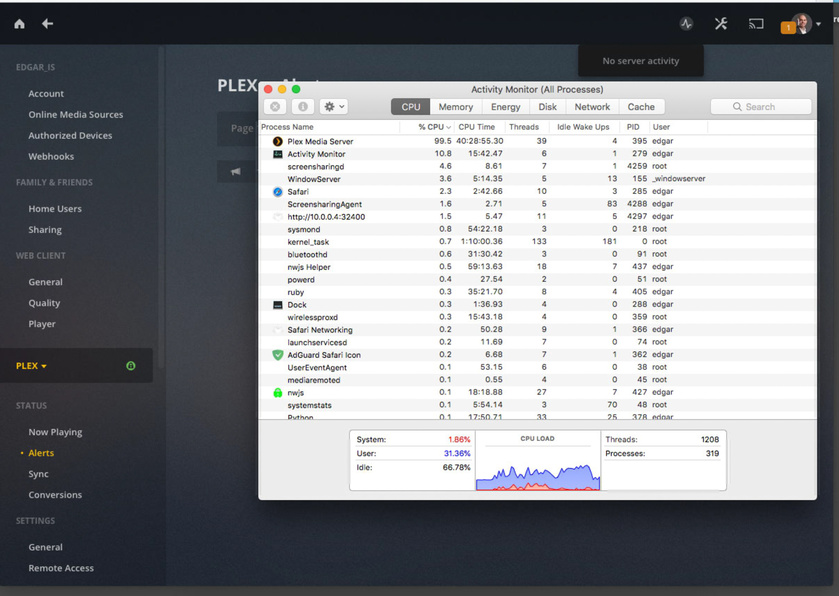Sort by User column header
The width and height of the screenshot is (839, 596).
[x=677, y=127]
